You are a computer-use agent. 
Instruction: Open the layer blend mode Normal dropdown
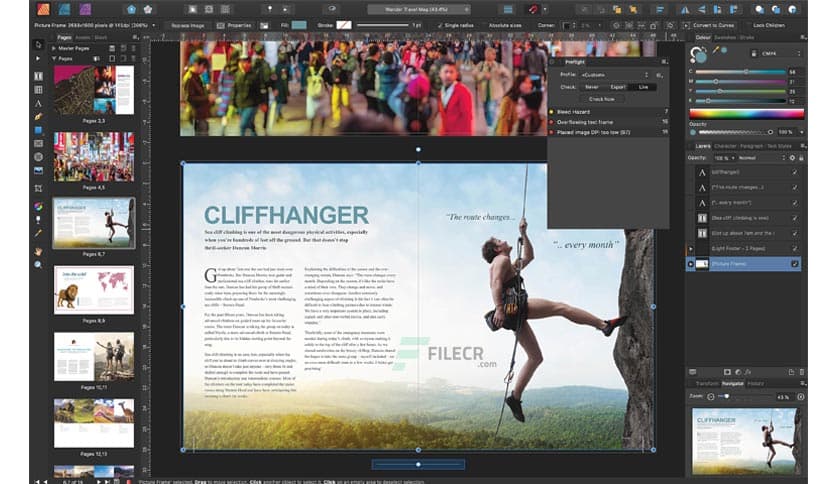[761, 158]
